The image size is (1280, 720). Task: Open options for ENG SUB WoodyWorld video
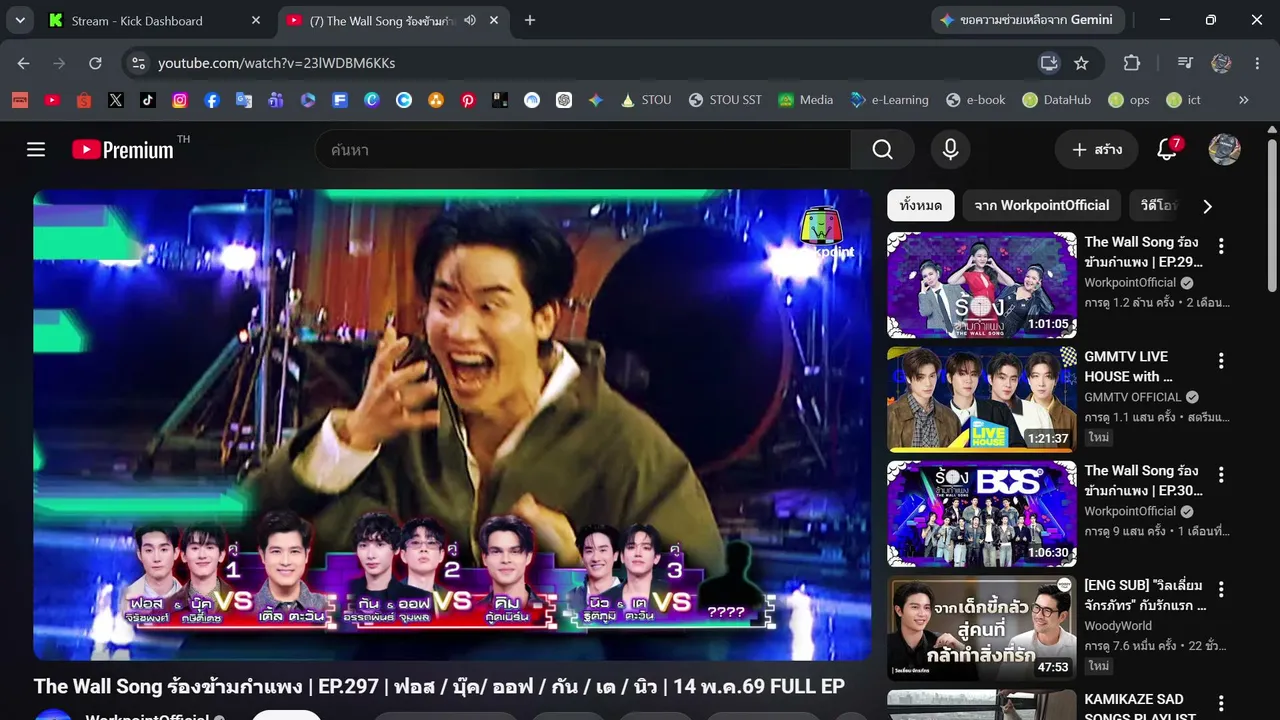(1220, 589)
